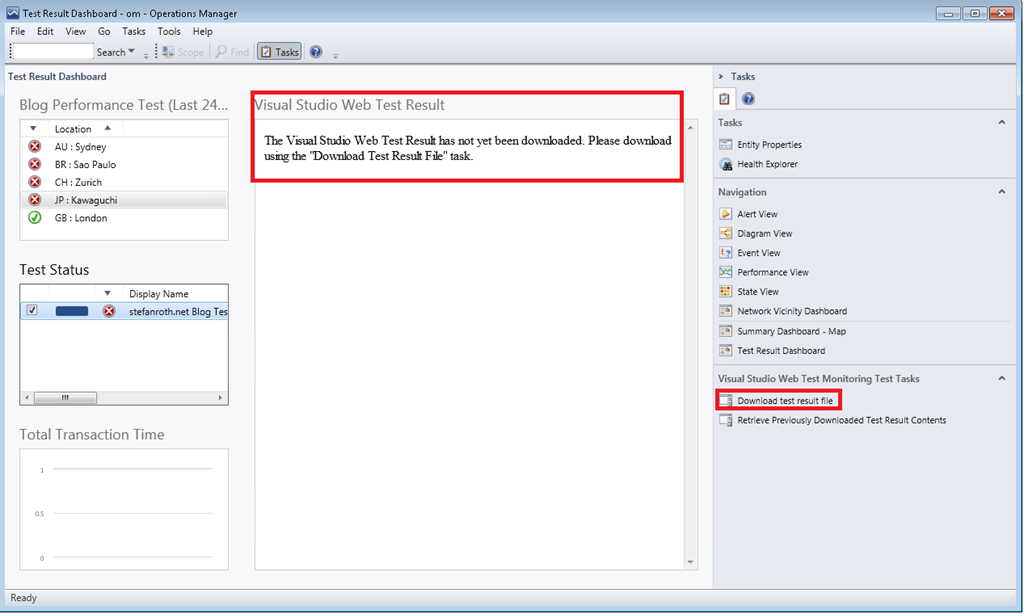Collapse the Navigation section
1024x614 pixels.
point(1002,191)
